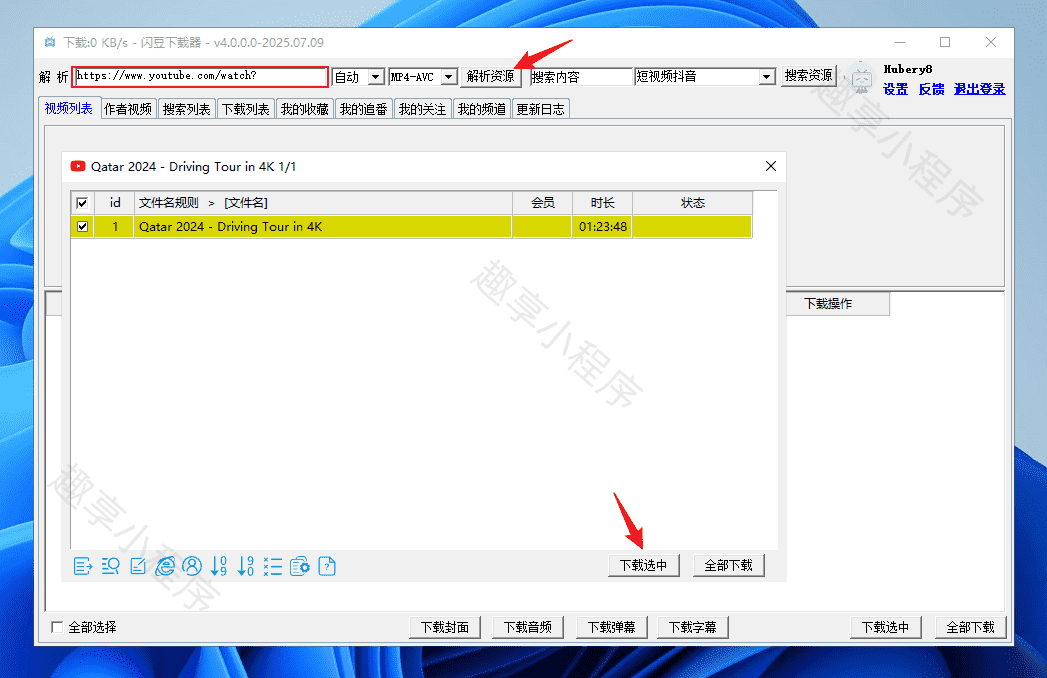Click the app icon in title bar
Viewport: 1047px width, 678px height.
pyautogui.click(x=50, y=42)
